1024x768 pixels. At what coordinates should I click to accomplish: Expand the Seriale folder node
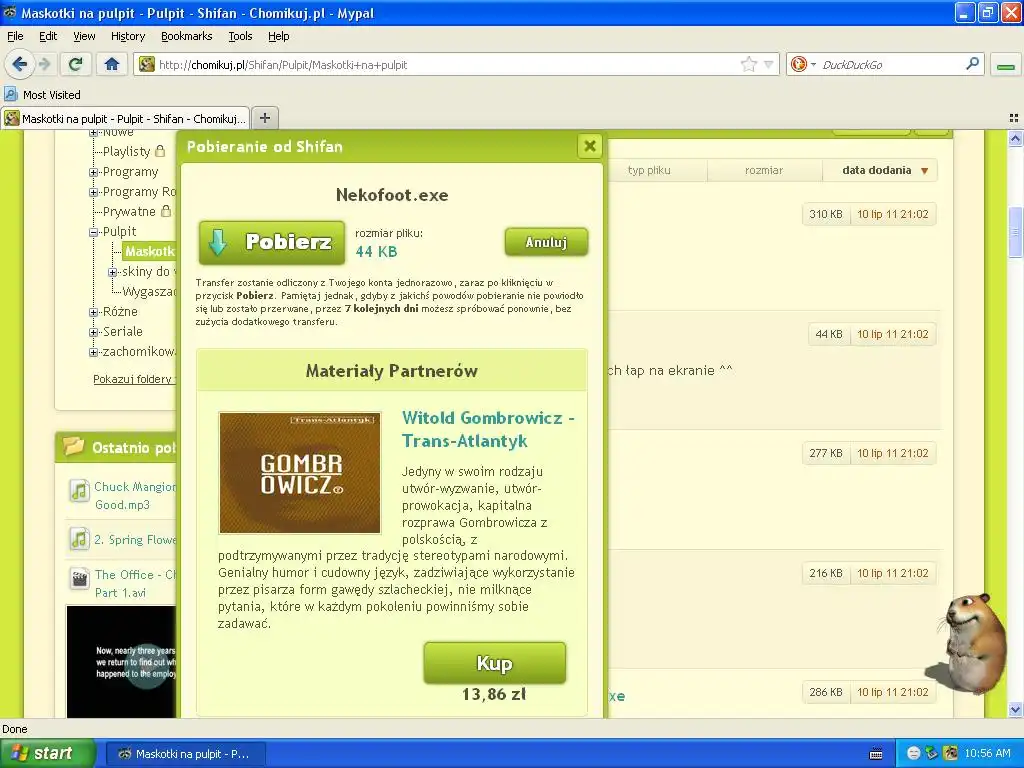(93, 332)
